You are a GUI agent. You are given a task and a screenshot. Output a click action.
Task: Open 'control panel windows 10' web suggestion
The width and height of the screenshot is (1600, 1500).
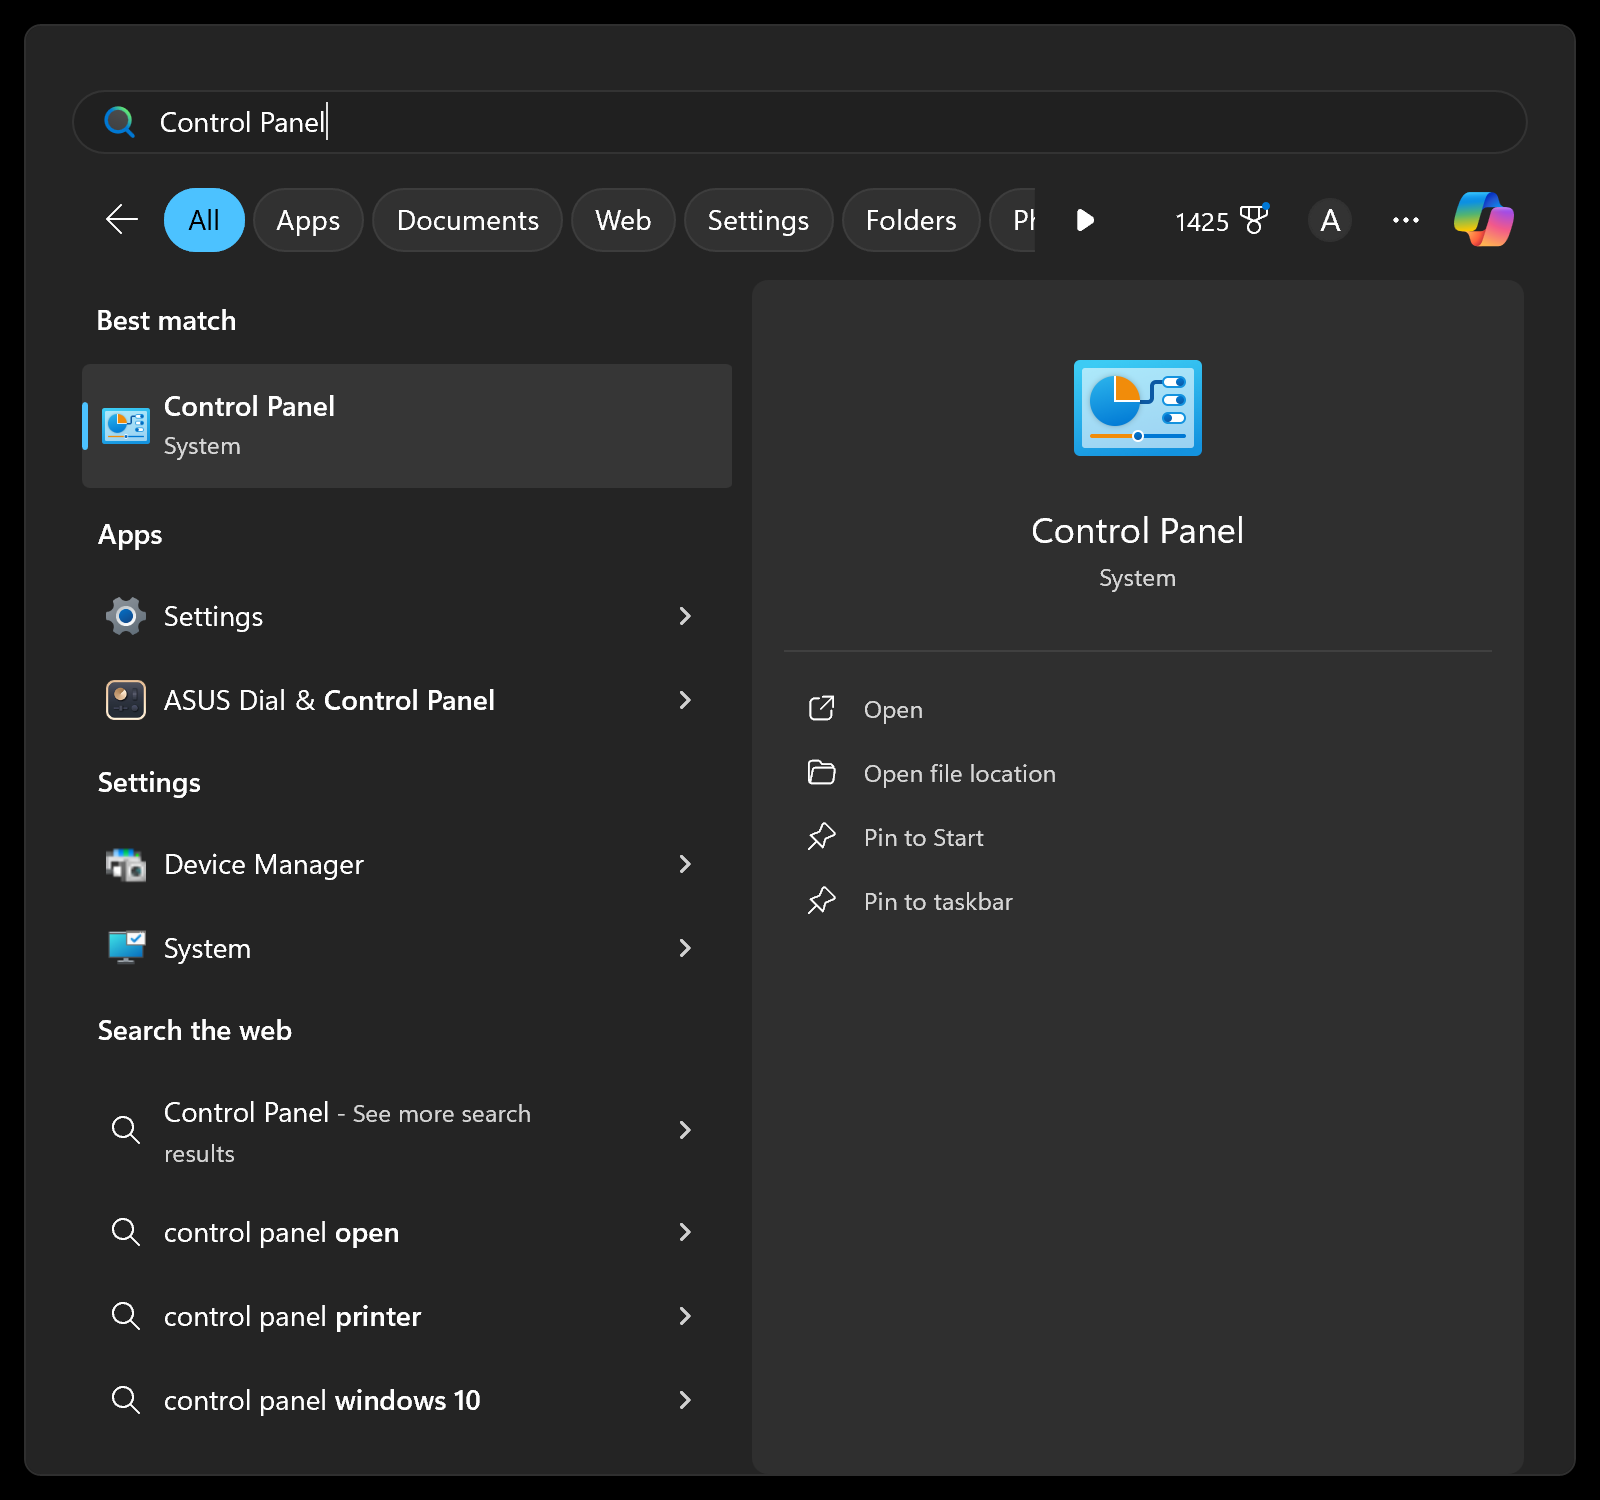click(407, 1400)
